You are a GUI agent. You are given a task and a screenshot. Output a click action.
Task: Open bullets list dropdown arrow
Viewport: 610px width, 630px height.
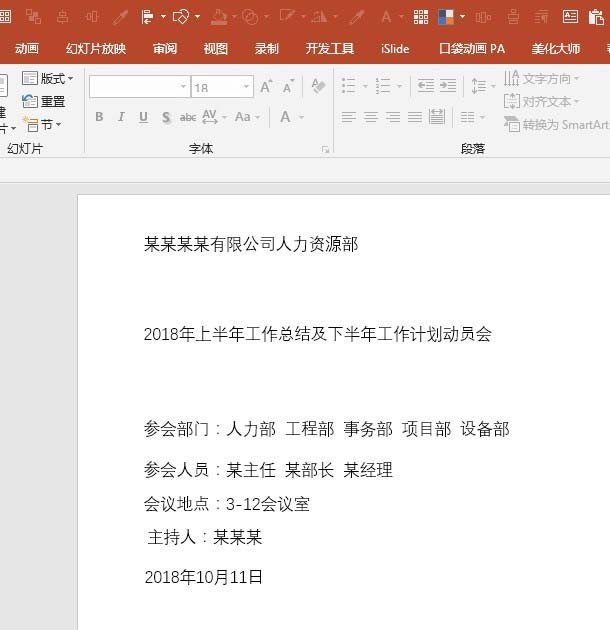(x=365, y=86)
